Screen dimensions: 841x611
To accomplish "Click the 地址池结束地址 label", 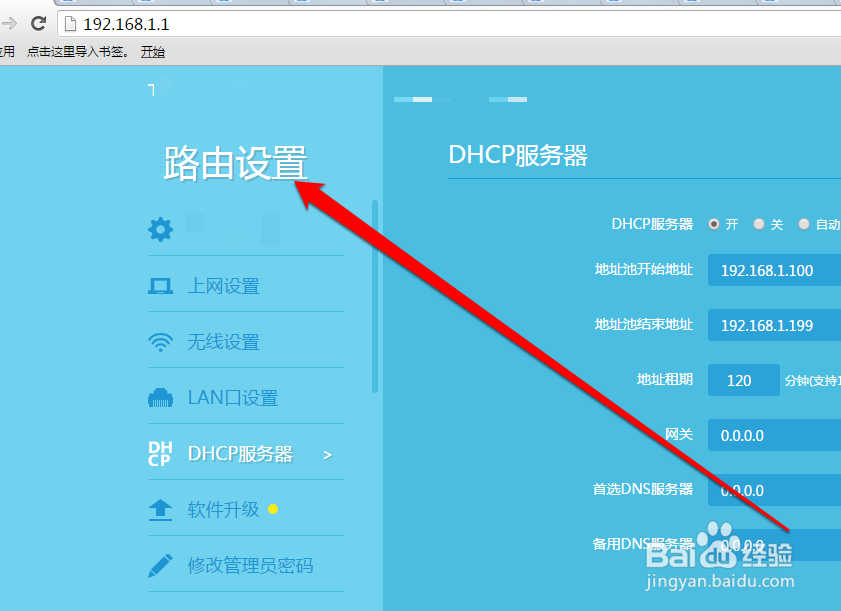I will tap(644, 325).
